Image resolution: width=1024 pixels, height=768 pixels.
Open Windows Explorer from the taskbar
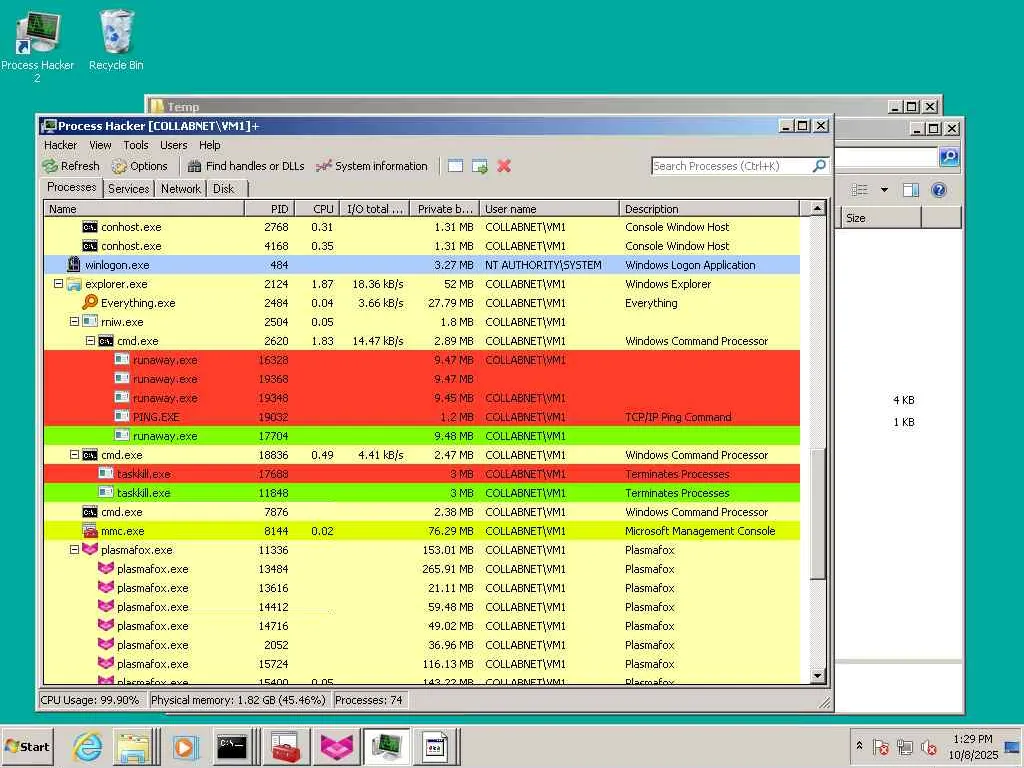click(x=133, y=746)
